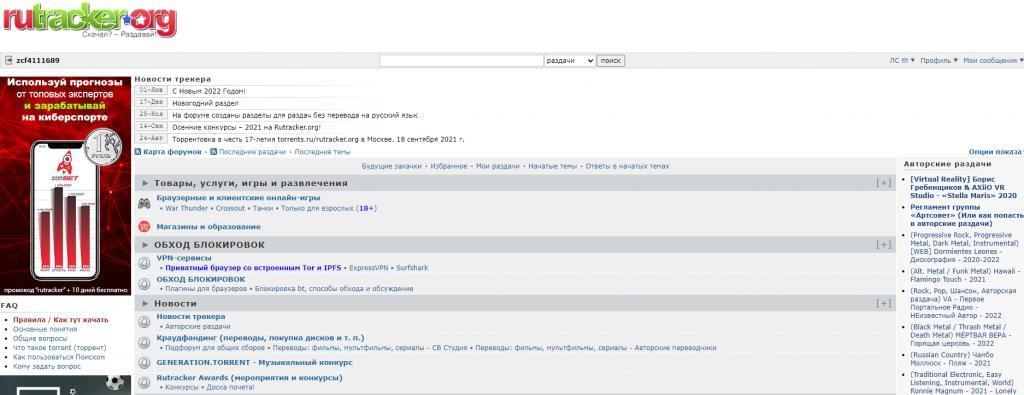Viewport: 1024px width, 395px height.
Task: Open the ЛС messages dropdown
Action: [x=902, y=61]
